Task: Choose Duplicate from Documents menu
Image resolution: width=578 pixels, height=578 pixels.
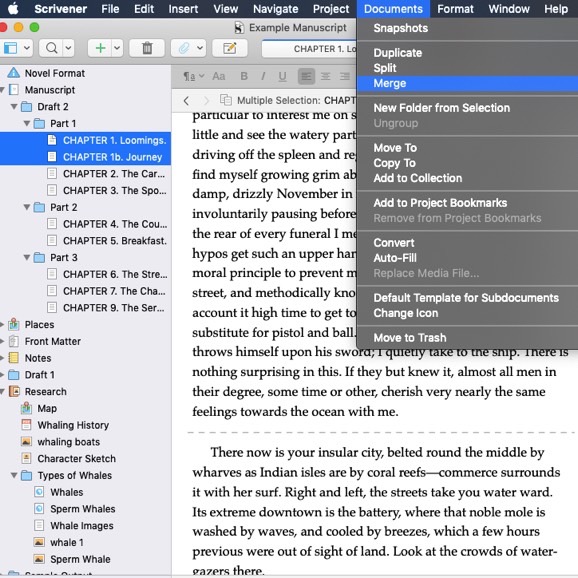Action: [467, 53]
